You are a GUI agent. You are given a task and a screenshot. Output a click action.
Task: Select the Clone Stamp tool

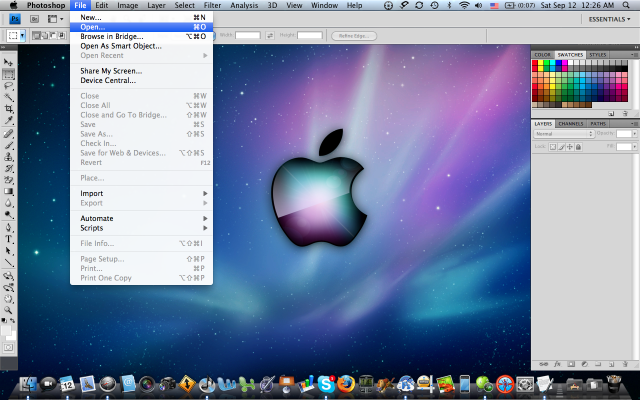8,157
